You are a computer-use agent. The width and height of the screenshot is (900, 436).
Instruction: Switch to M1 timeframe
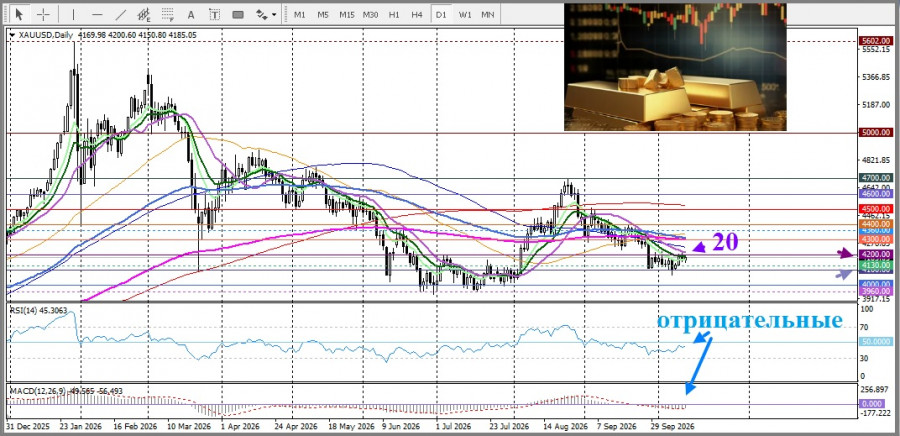point(300,15)
